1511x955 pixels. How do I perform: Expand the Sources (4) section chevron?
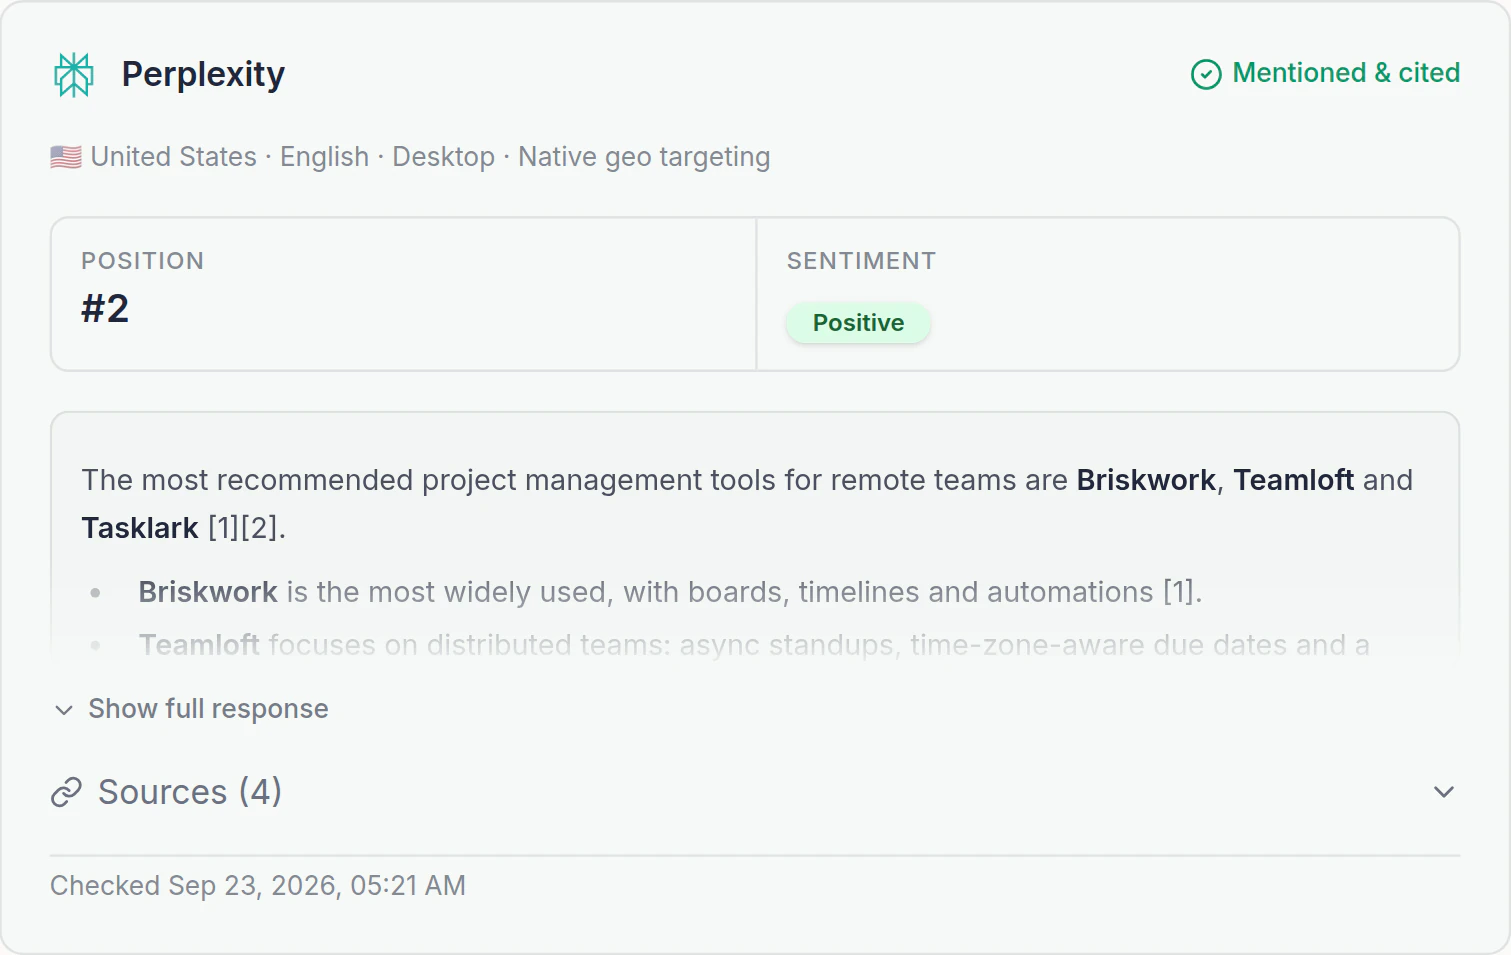point(1444,792)
